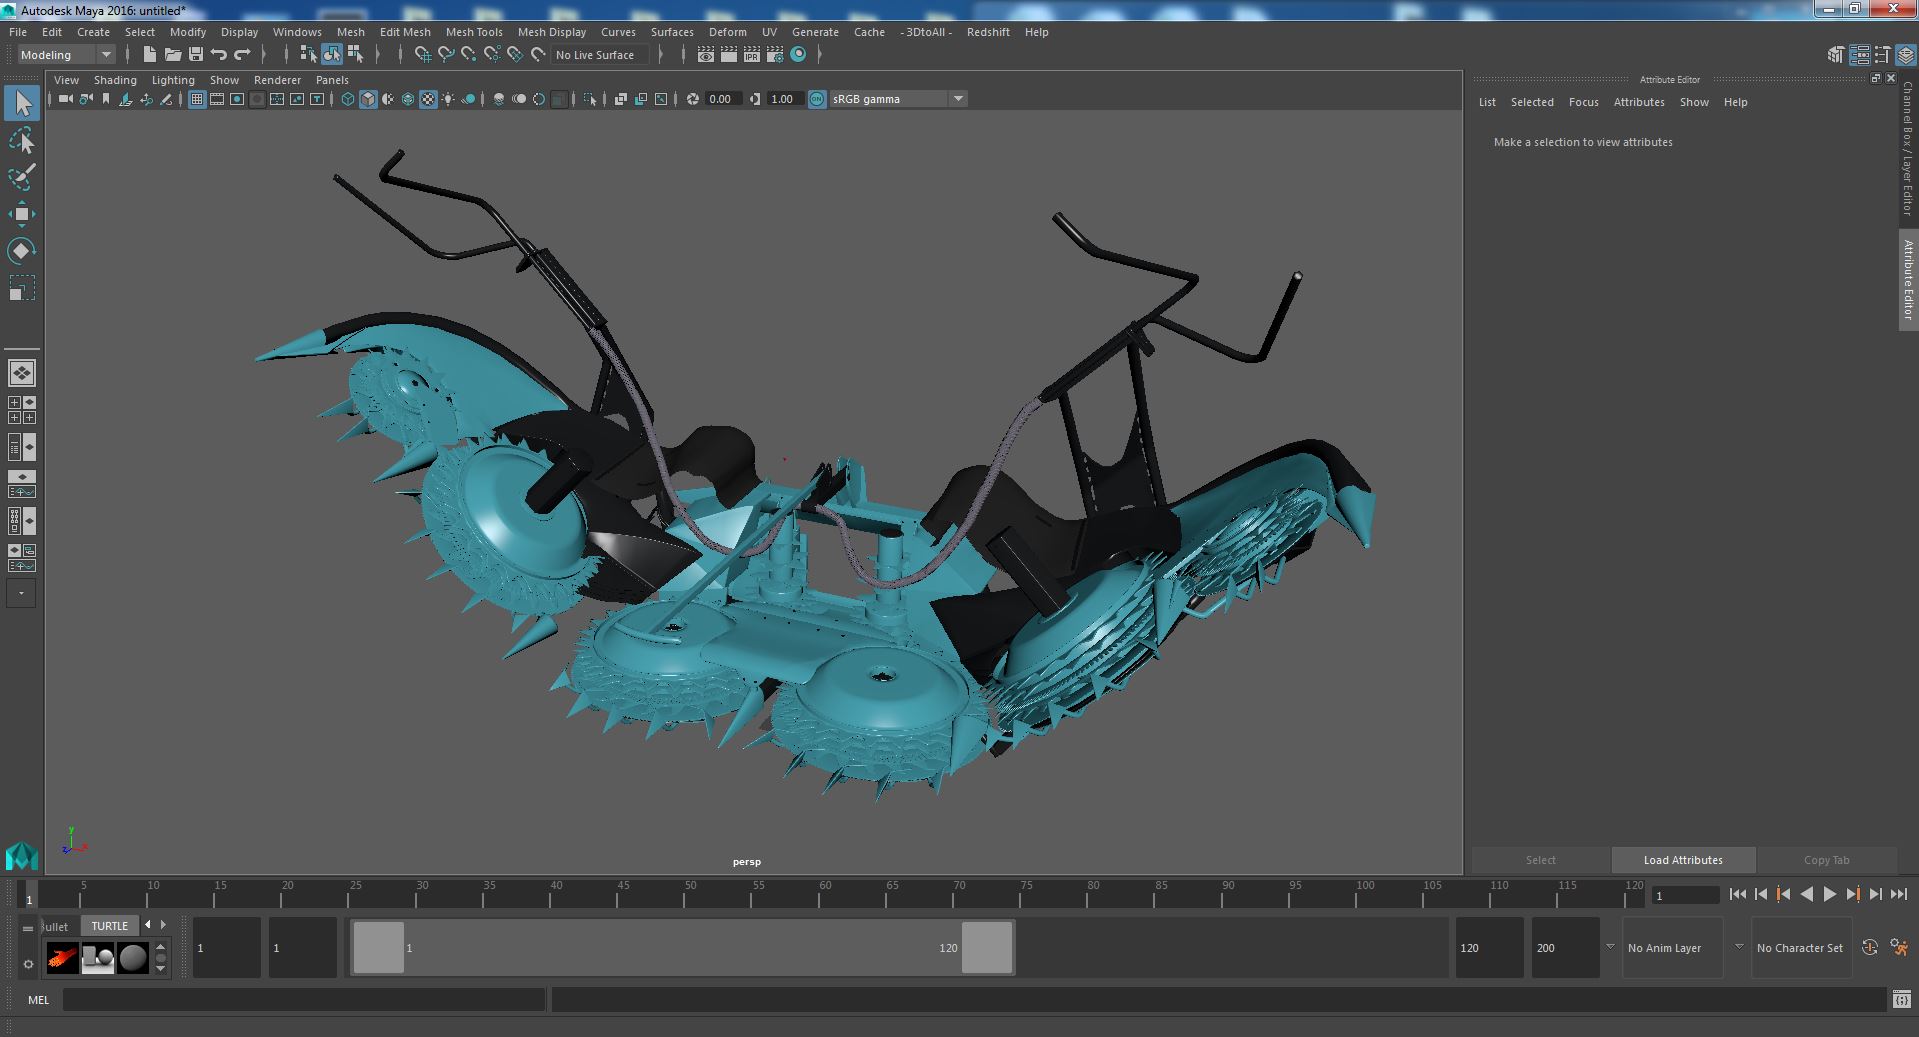Activate the Move tool
Viewport: 1919px width, 1037px height.
[x=21, y=214]
